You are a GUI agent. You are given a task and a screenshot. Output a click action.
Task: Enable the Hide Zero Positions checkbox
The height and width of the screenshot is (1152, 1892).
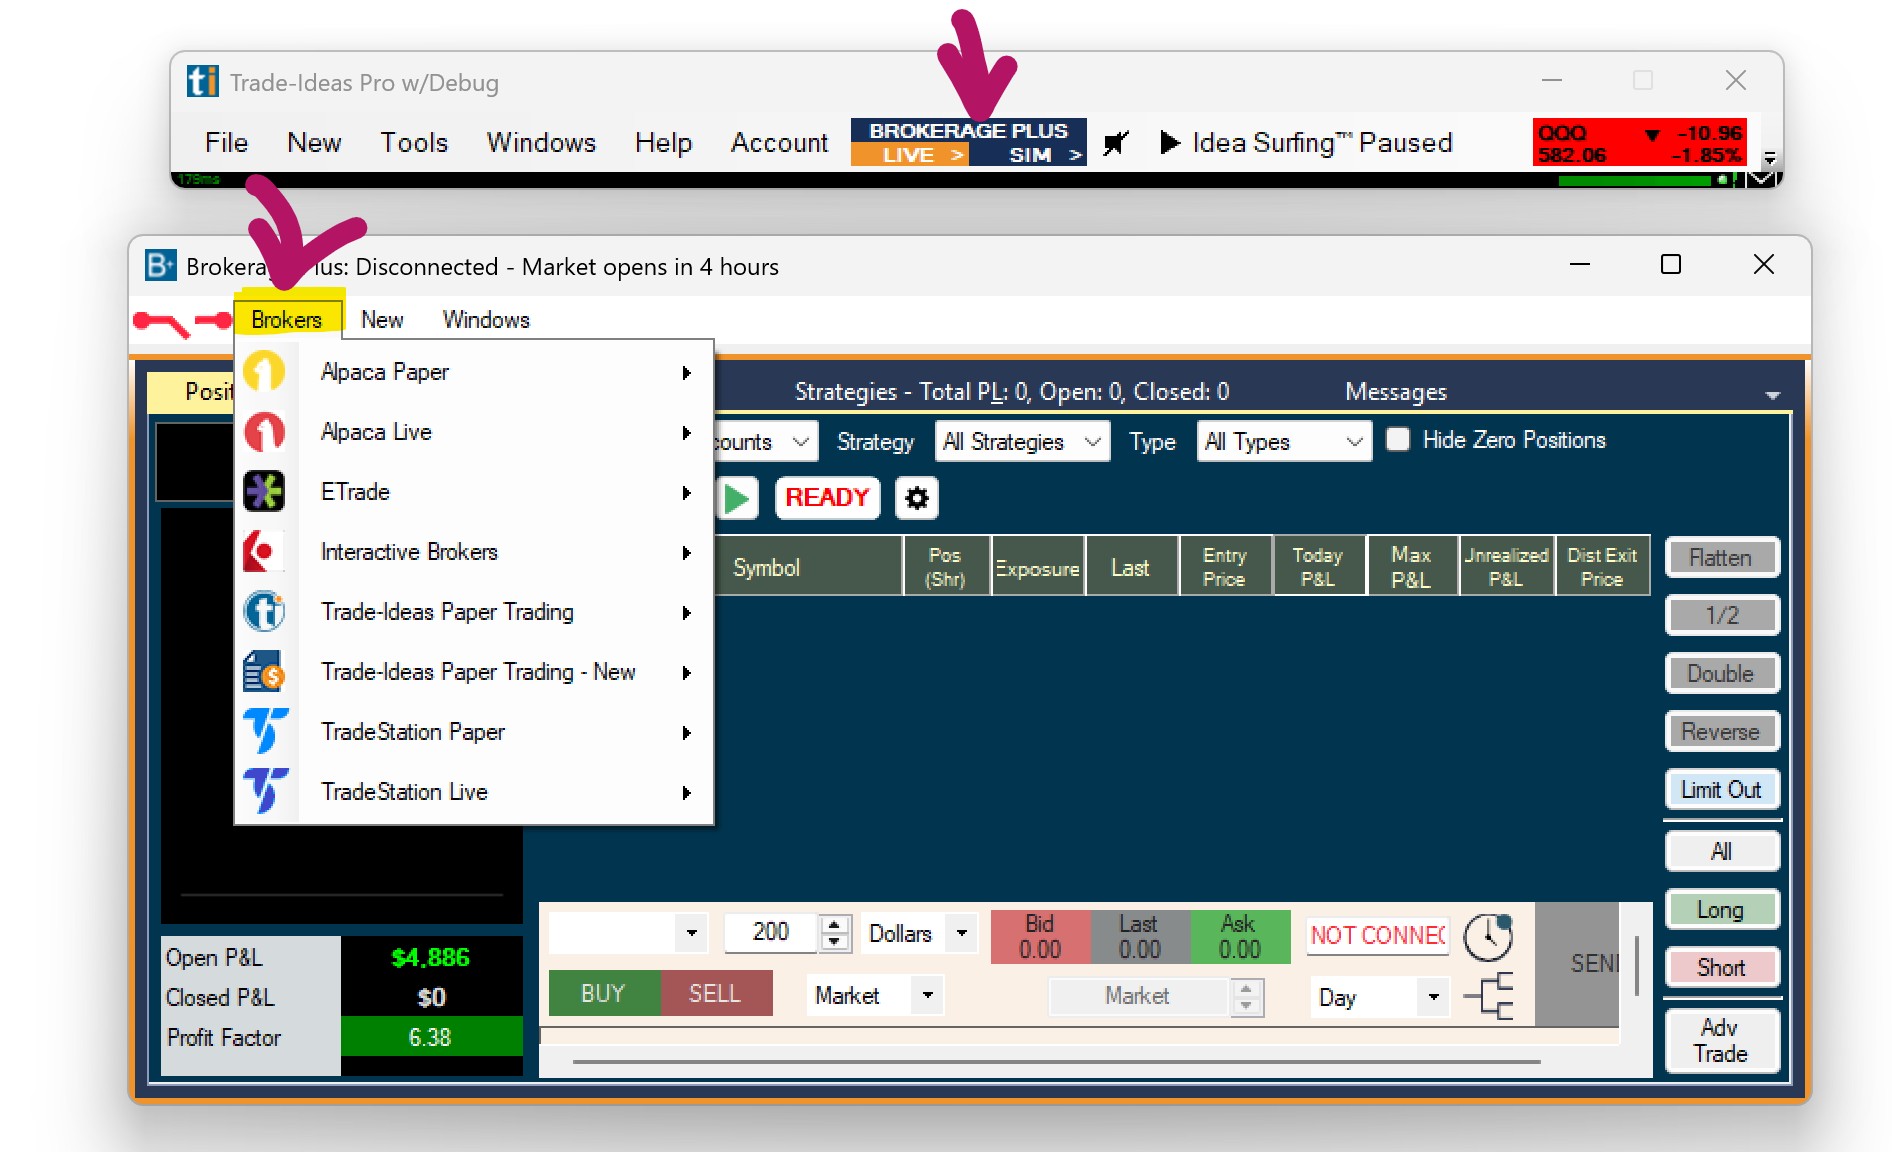tap(1398, 440)
